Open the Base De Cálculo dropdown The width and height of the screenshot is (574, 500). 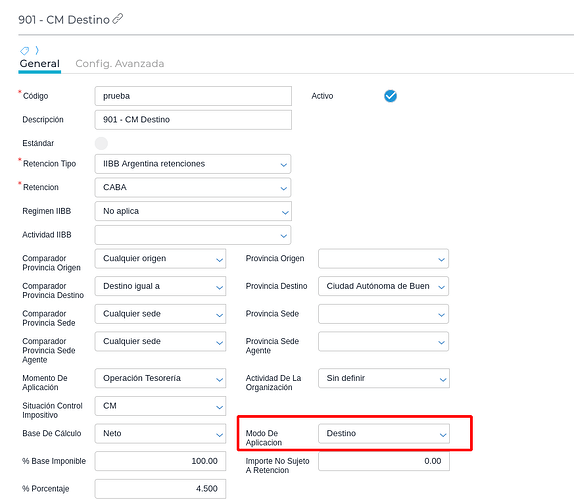tap(160, 434)
